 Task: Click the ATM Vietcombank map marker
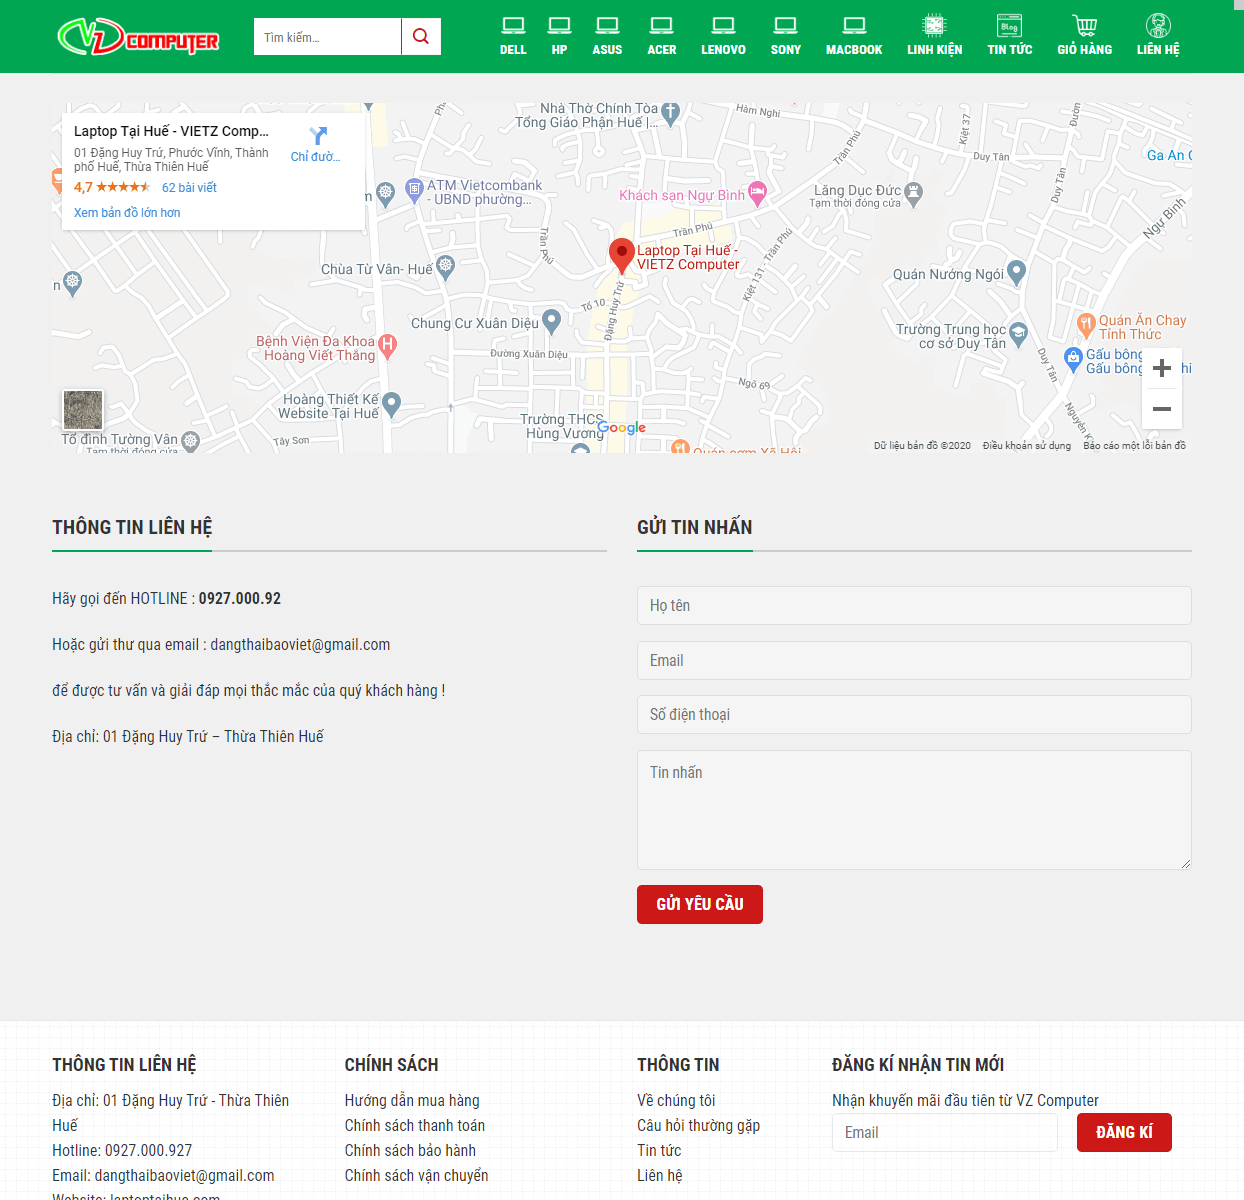tap(415, 190)
